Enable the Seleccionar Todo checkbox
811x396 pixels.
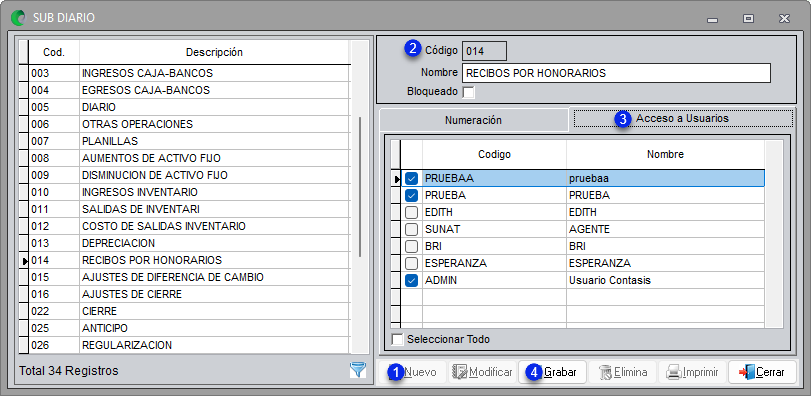[x=397, y=340]
